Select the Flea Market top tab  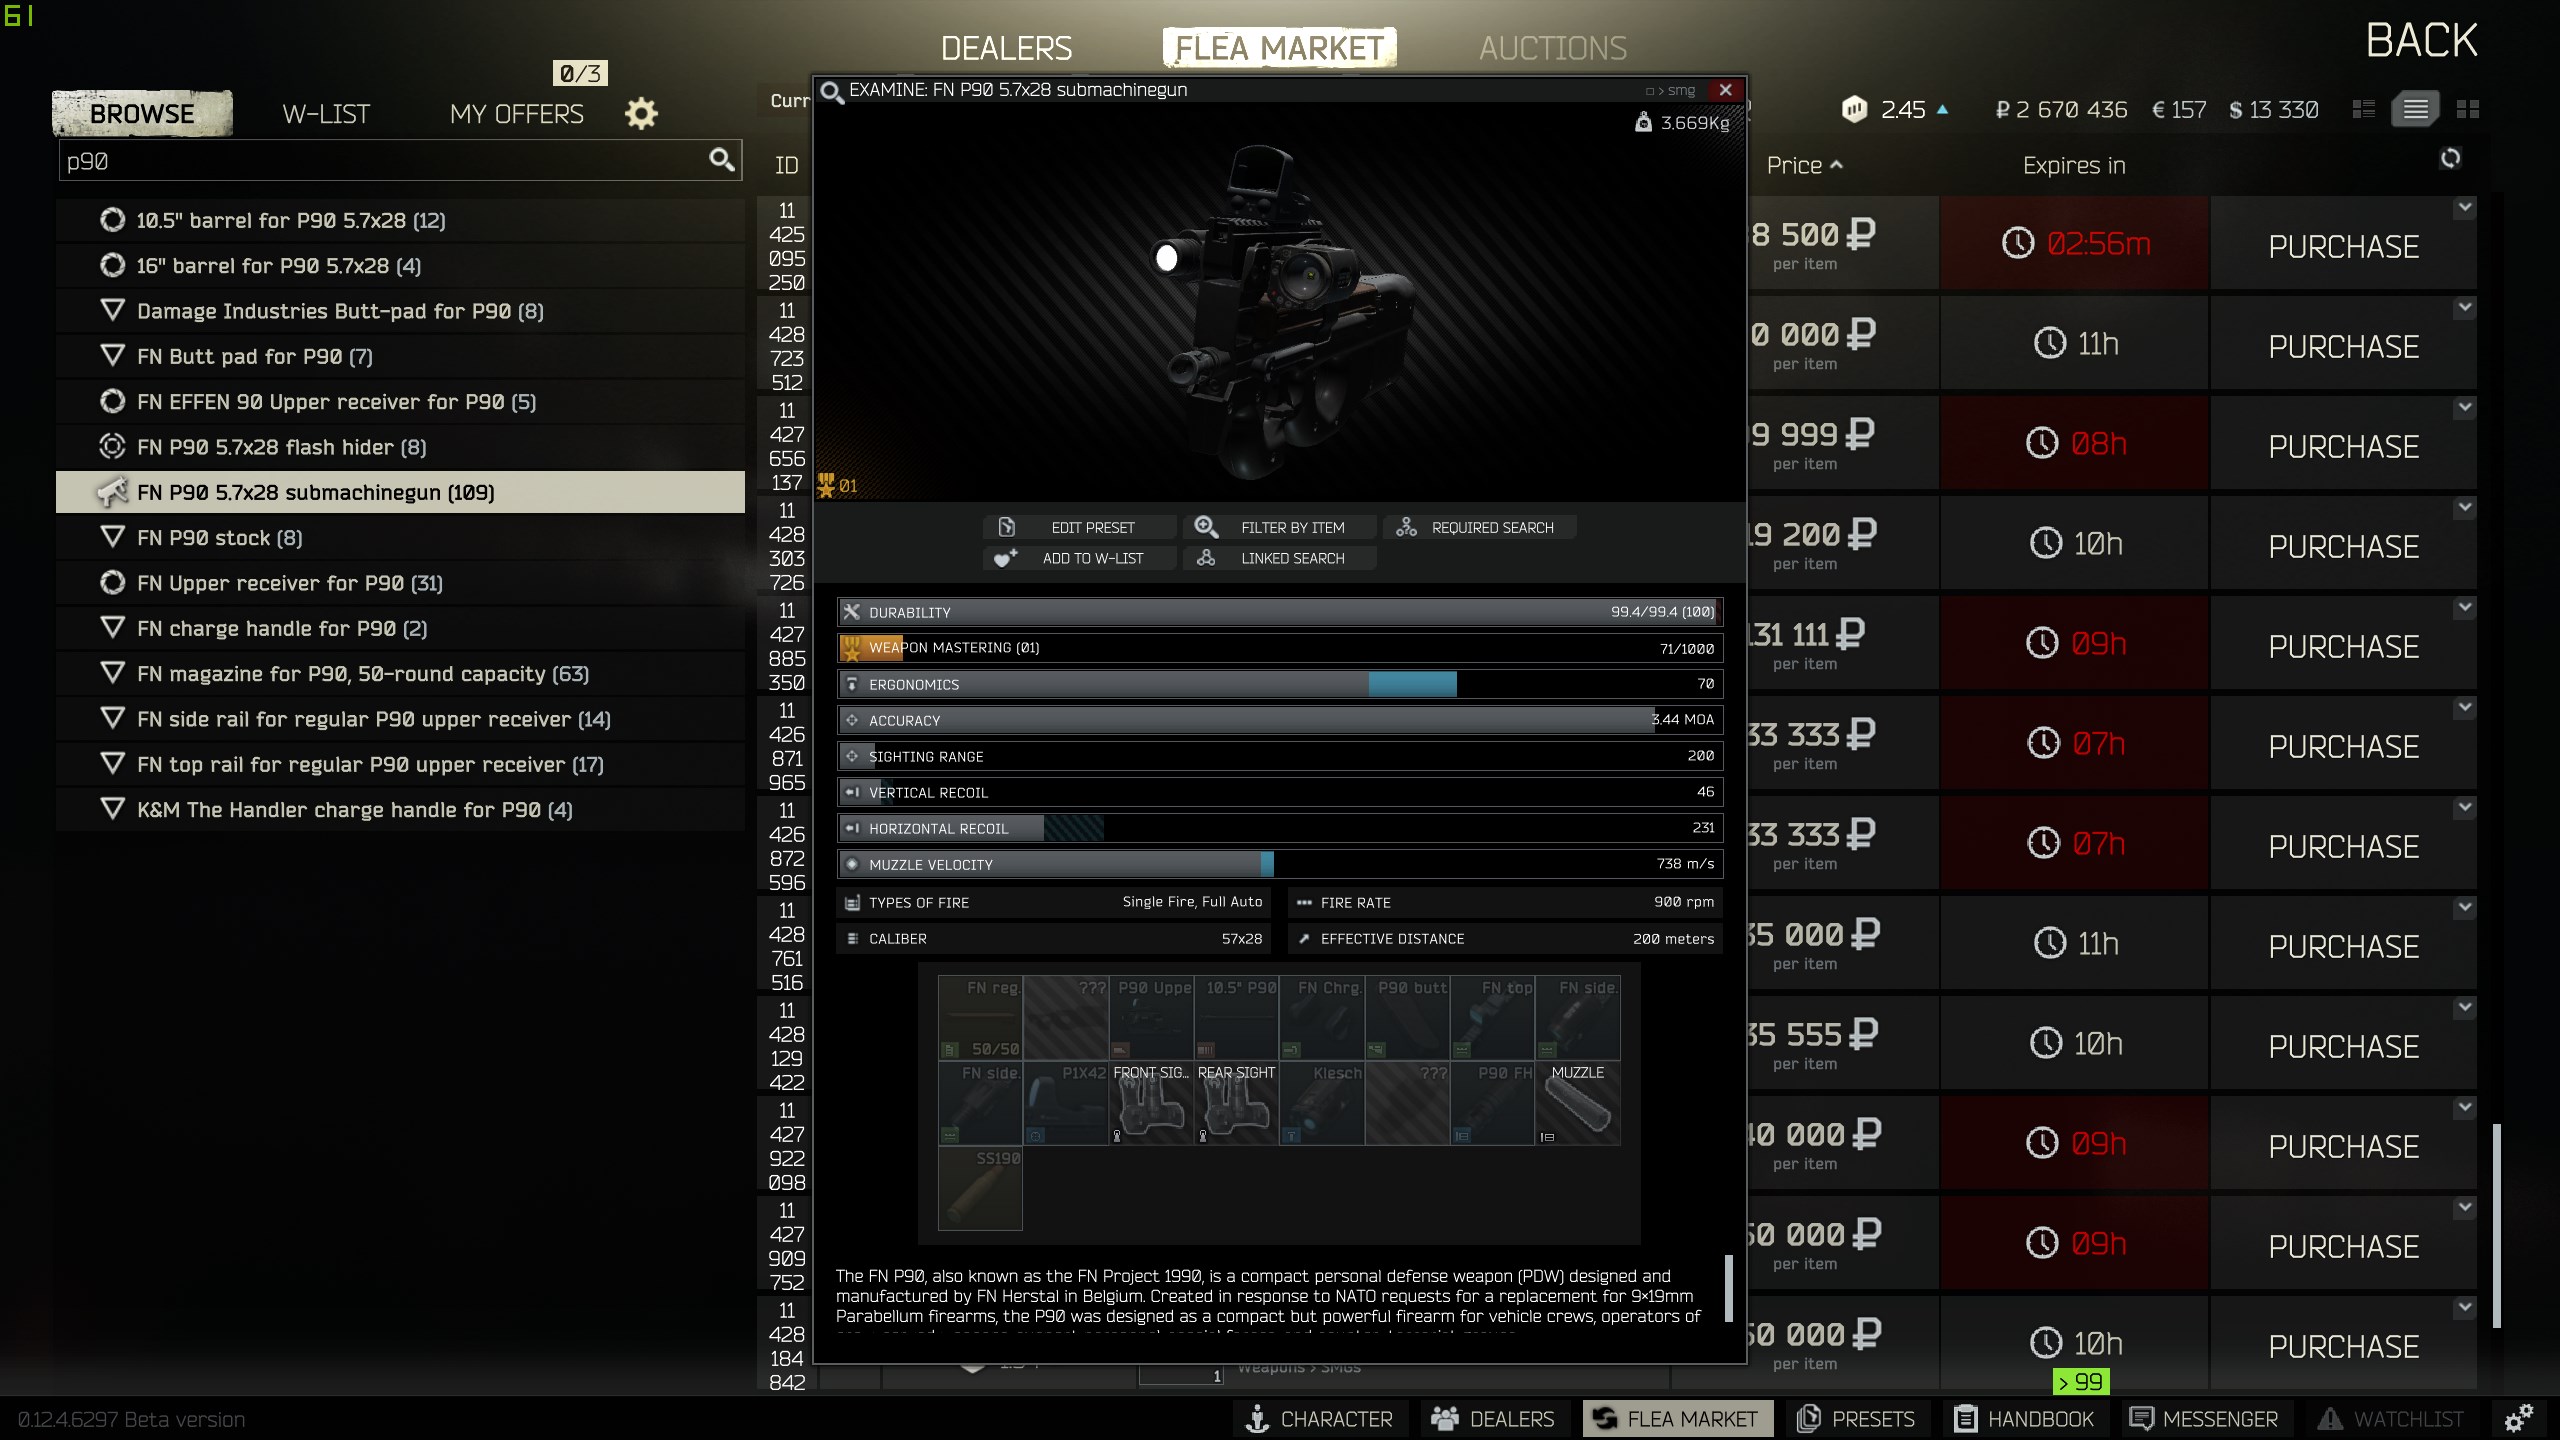click(x=1279, y=48)
